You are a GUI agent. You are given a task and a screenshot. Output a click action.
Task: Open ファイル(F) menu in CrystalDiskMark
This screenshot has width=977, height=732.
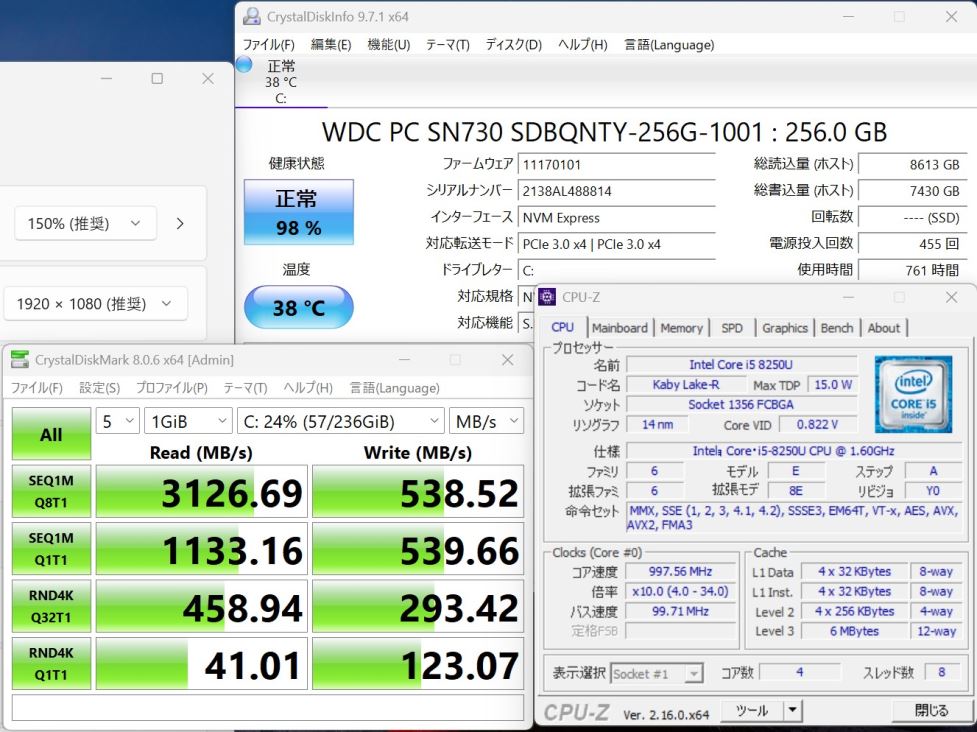click(x=37, y=388)
